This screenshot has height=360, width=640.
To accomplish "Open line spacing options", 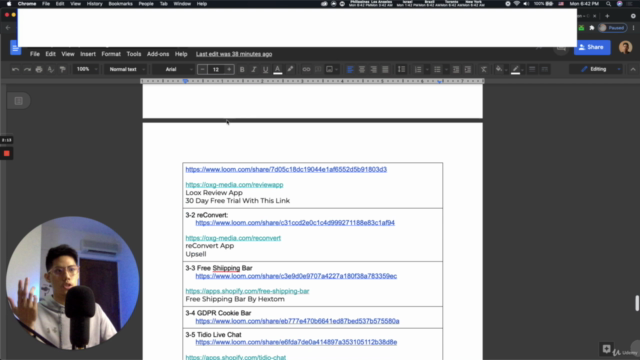I will tap(402, 69).
